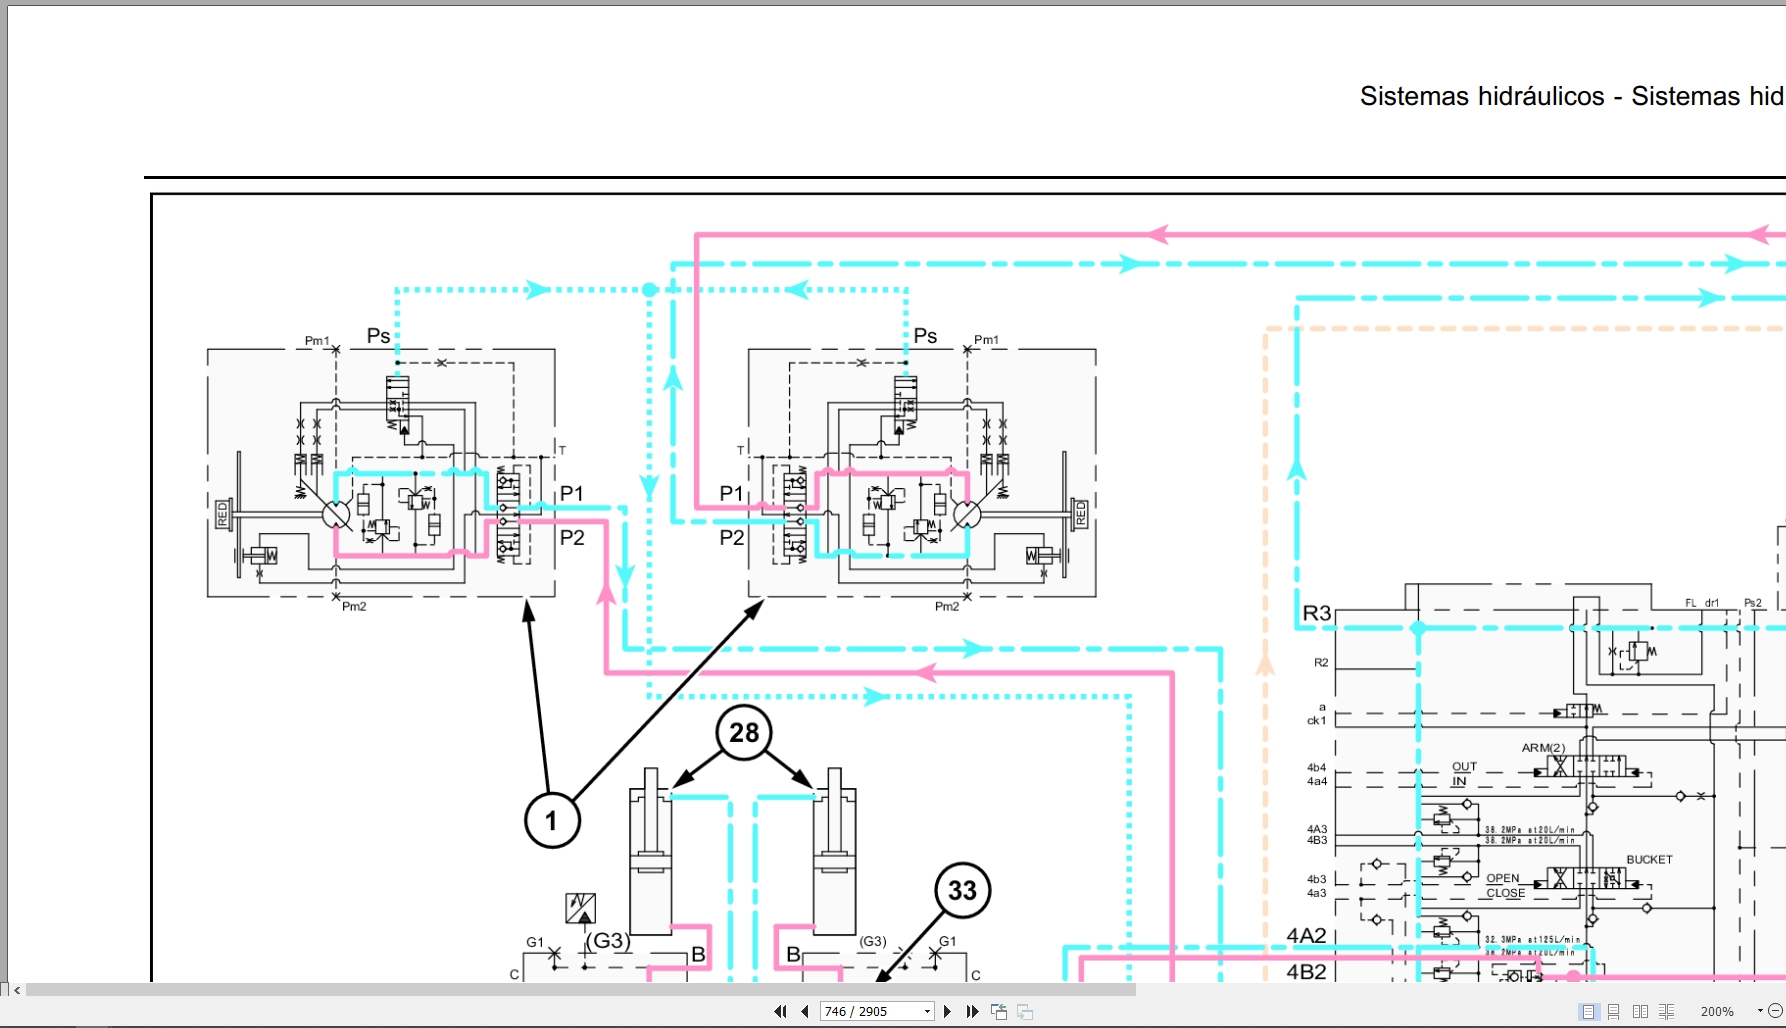Select facing pages view mode
The width and height of the screenshot is (1786, 1028).
[1640, 1011]
